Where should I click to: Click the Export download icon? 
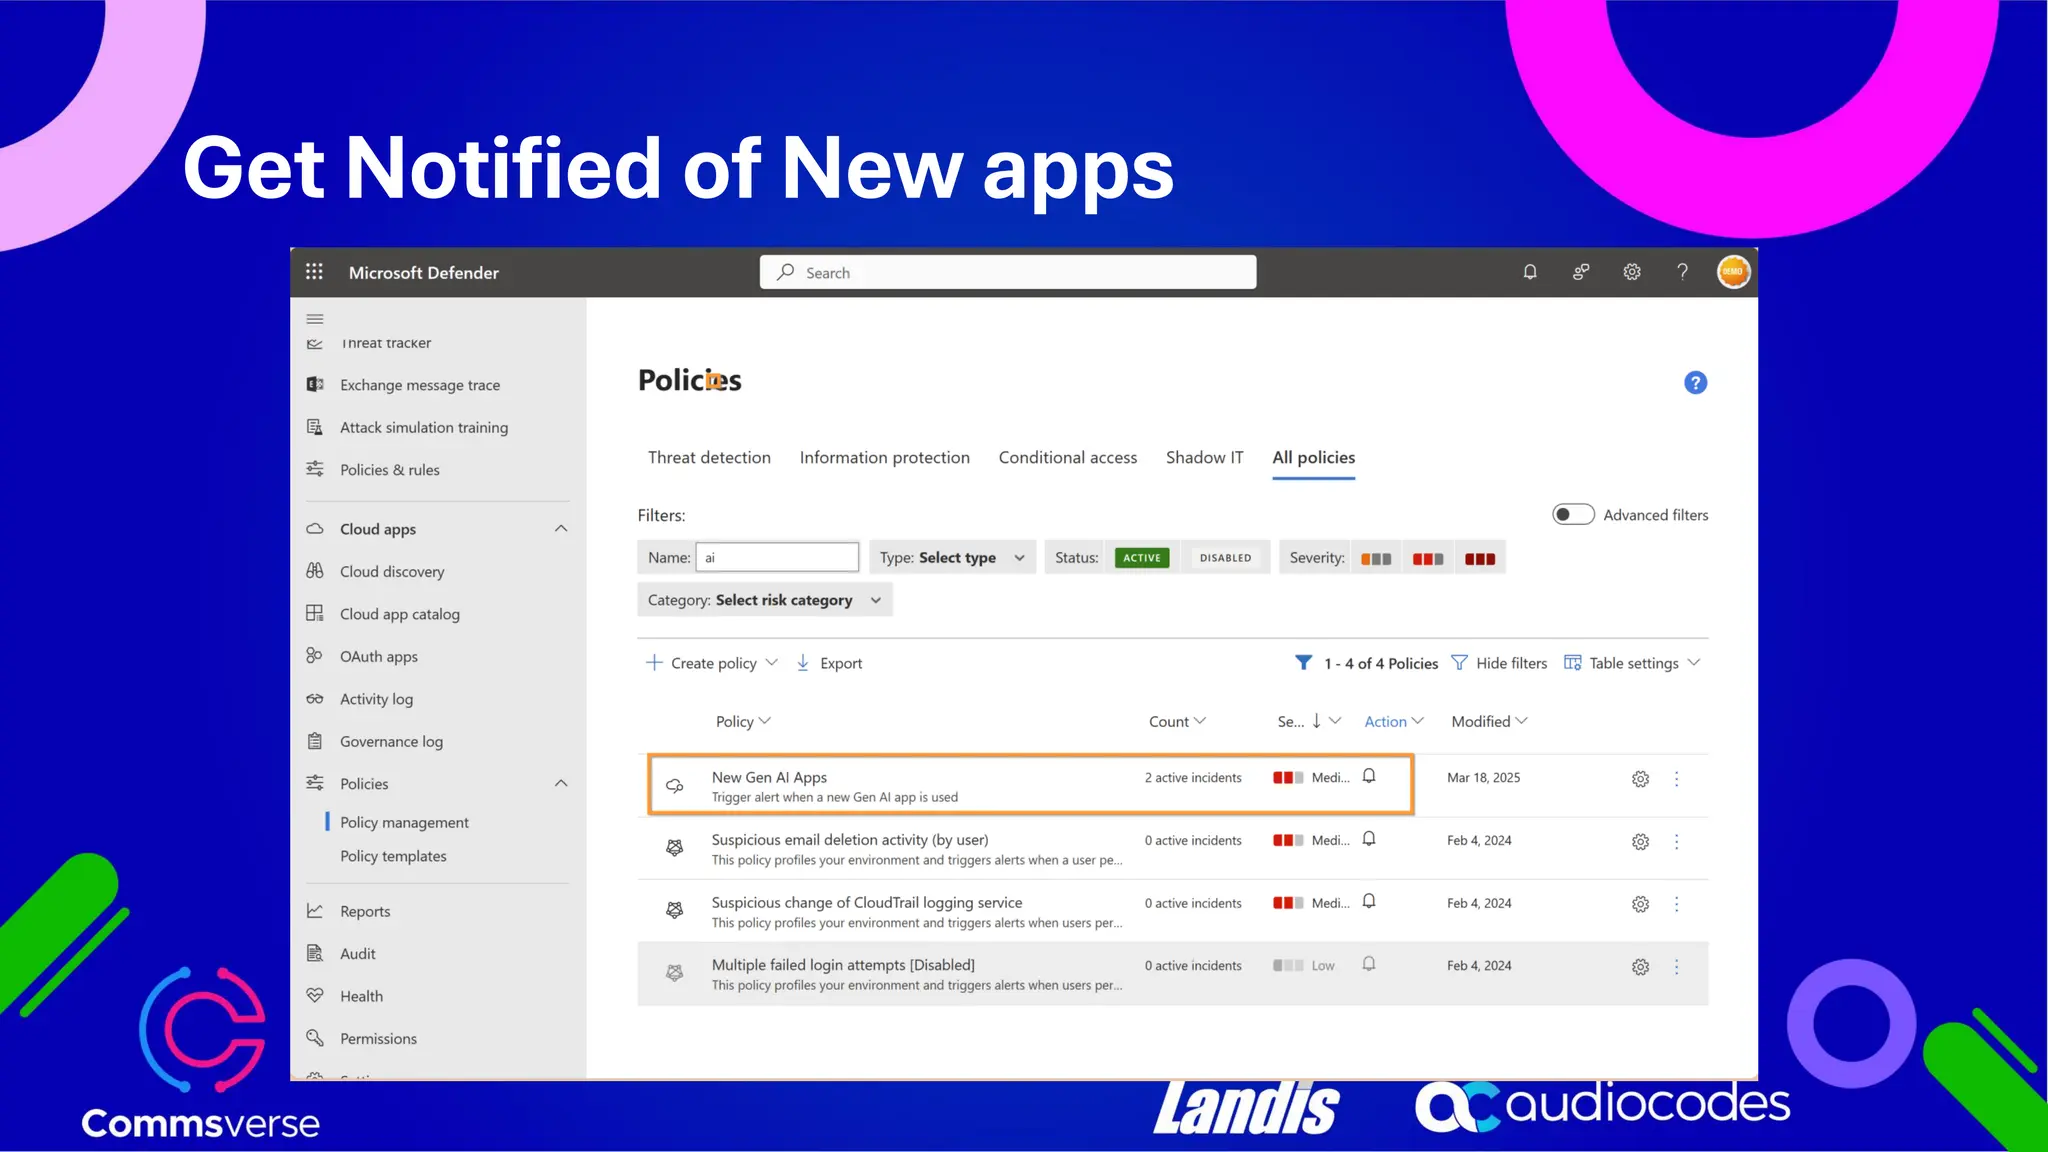(803, 663)
